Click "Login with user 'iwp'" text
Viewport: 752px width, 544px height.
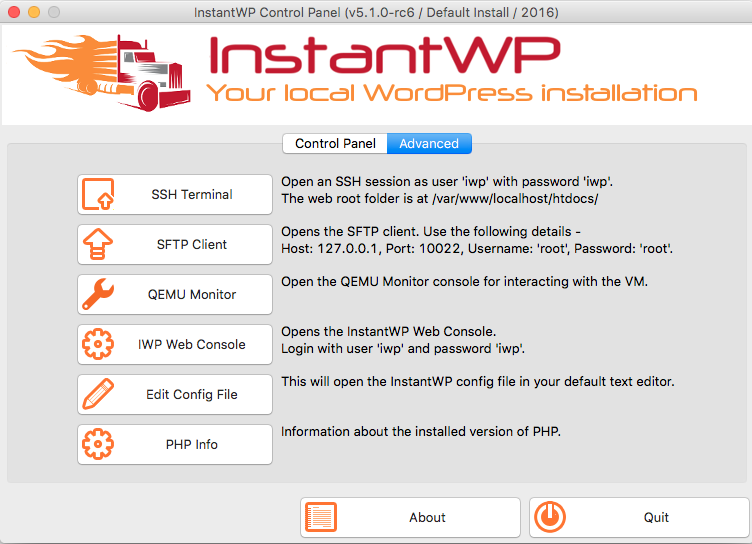coord(403,348)
